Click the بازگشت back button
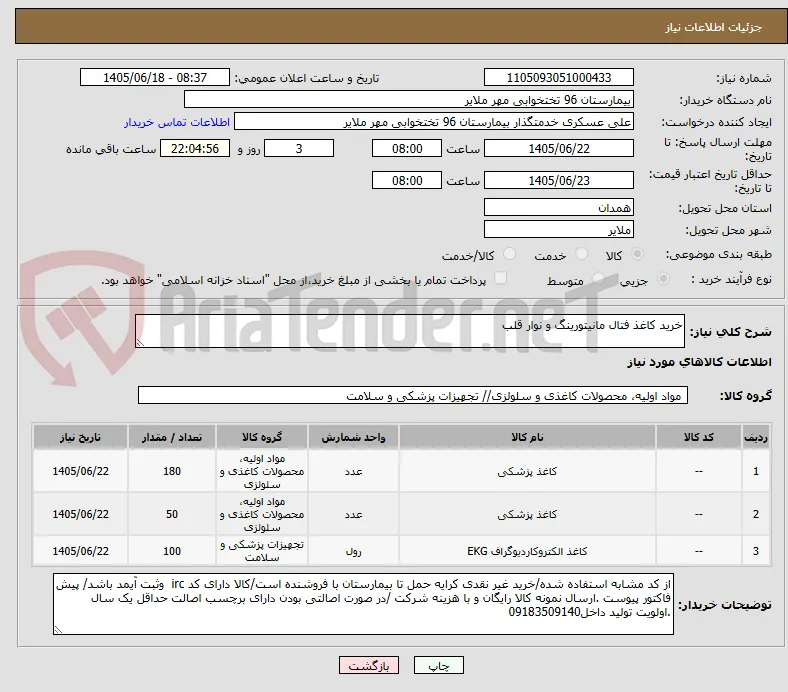This screenshot has width=788, height=692. pos(369,665)
